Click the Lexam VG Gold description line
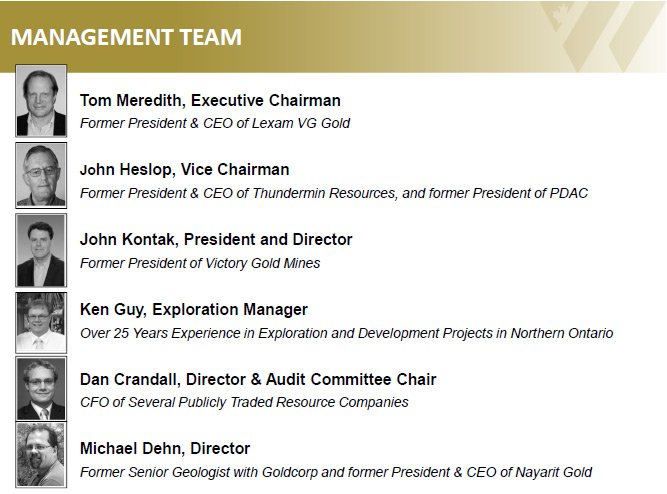The height and width of the screenshot is (494, 667). 215,123
